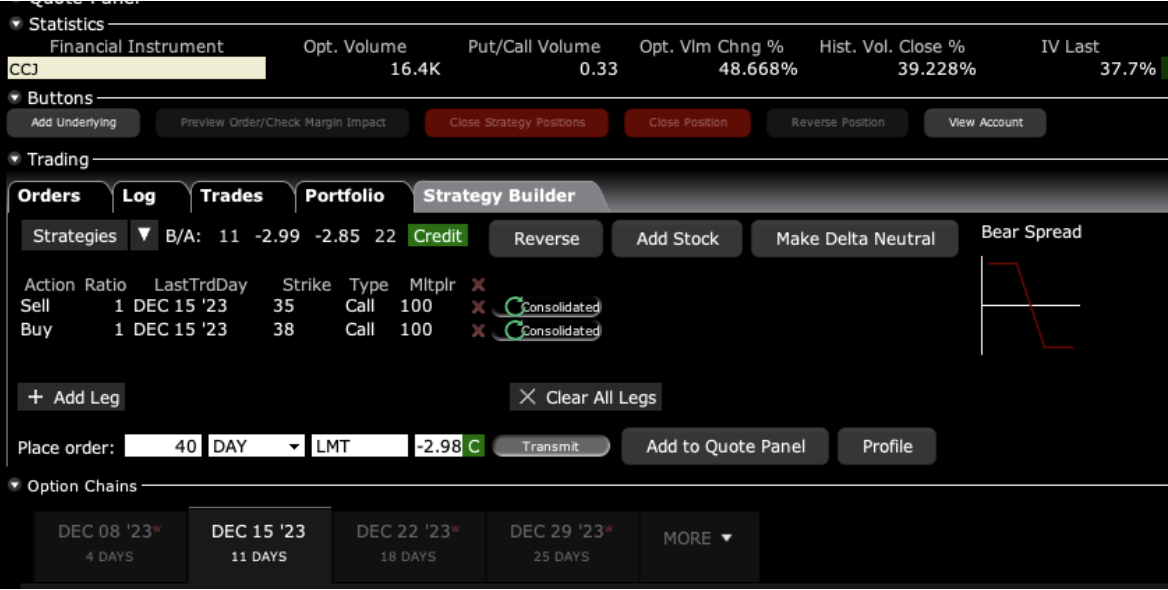Screen dimensions: 1168x590
Task: Collapse the Statistics section
Action: [x=15, y=24]
